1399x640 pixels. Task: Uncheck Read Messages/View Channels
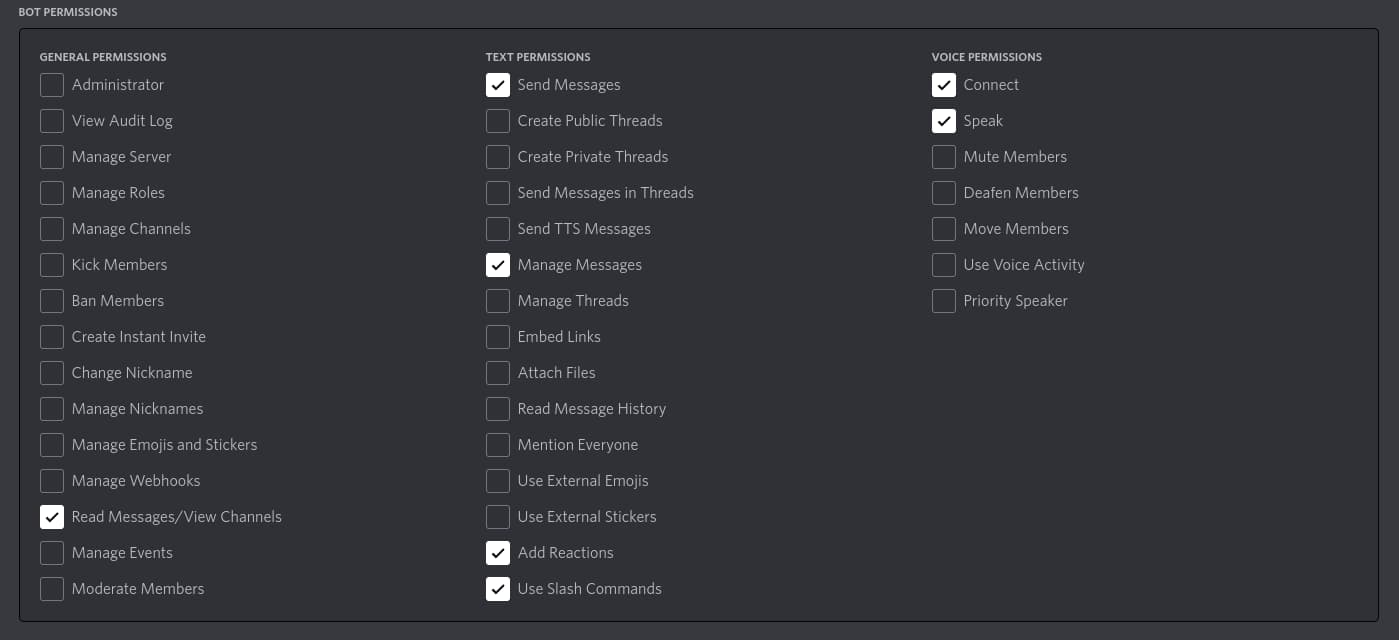pyautogui.click(x=52, y=517)
